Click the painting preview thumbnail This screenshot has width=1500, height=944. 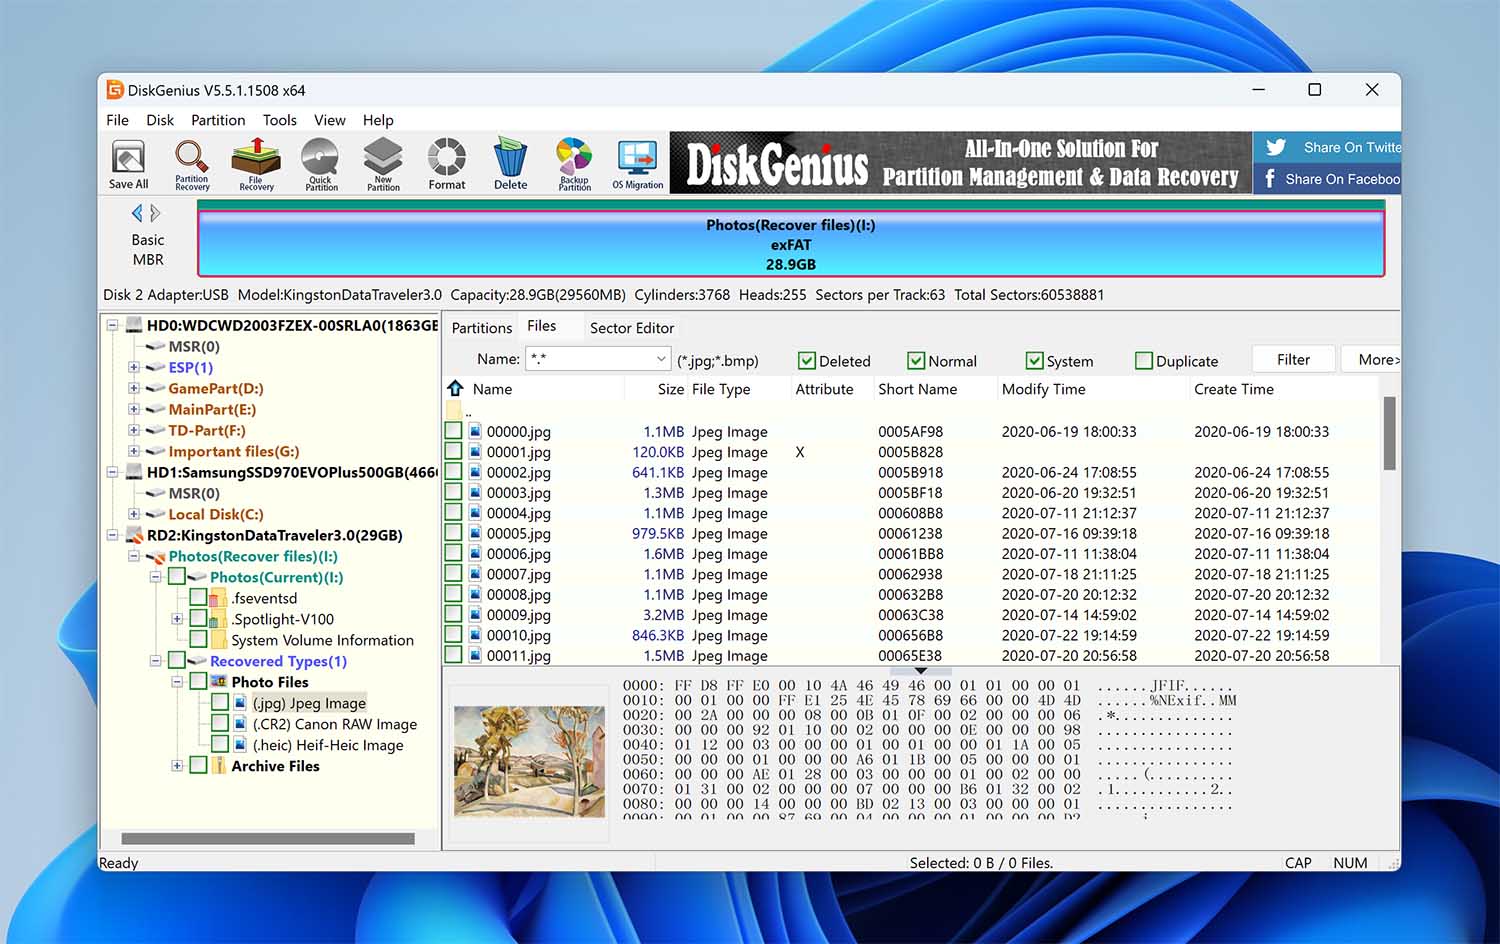pos(530,761)
